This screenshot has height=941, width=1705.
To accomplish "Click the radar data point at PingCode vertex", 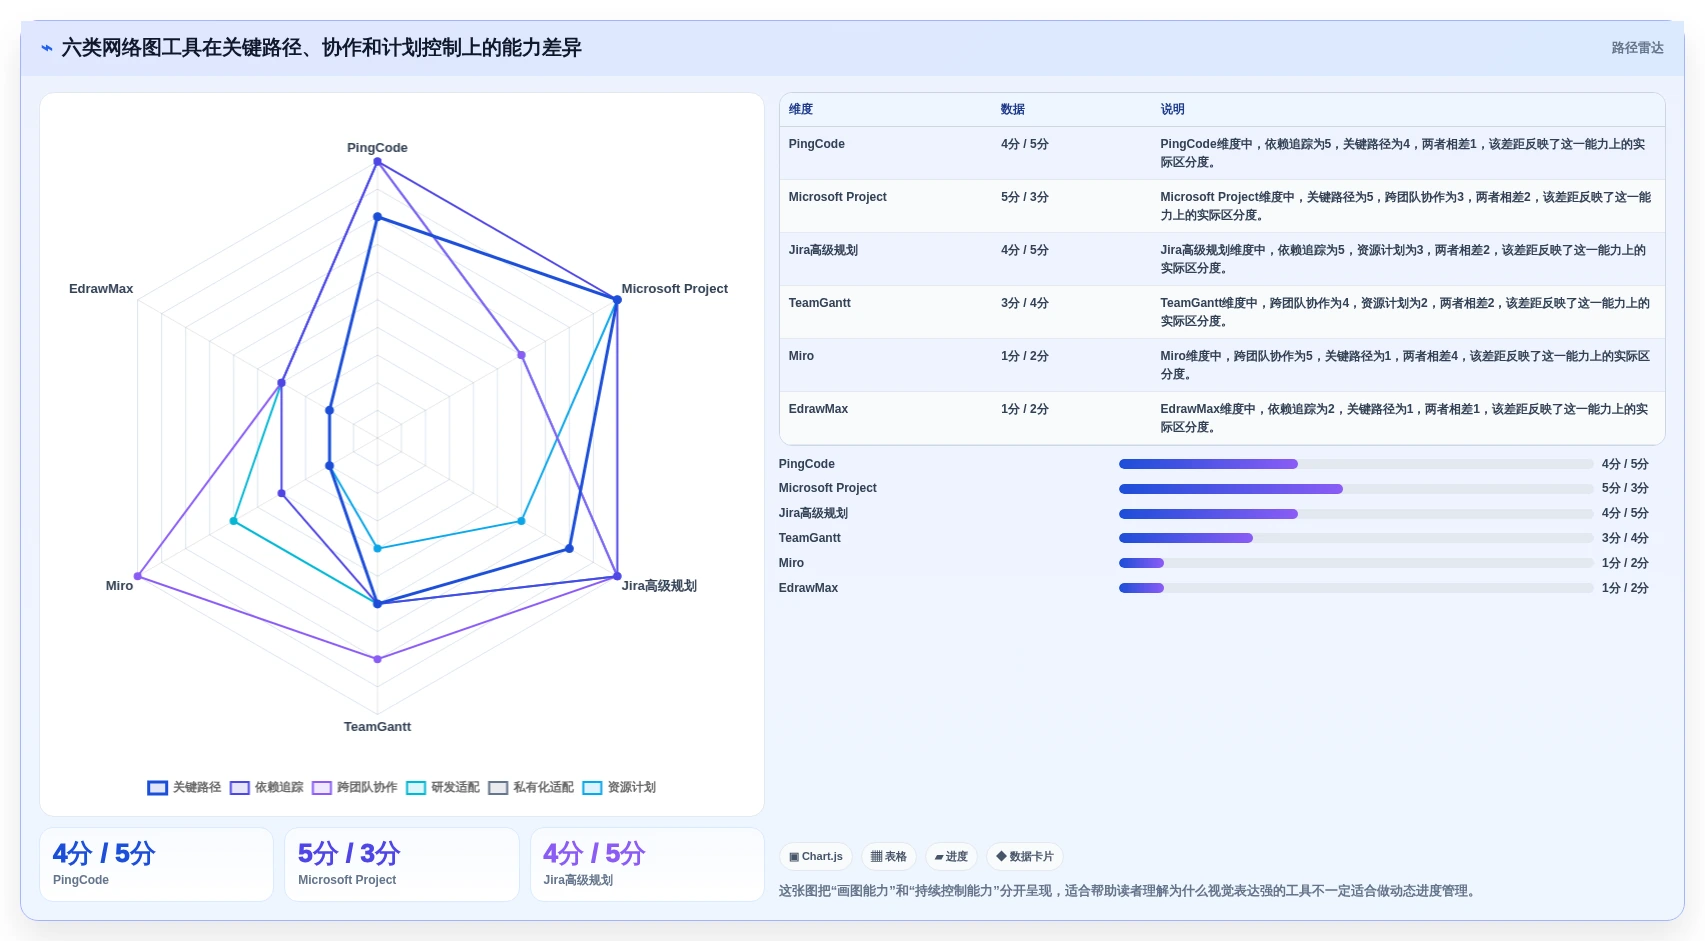I will click(377, 162).
